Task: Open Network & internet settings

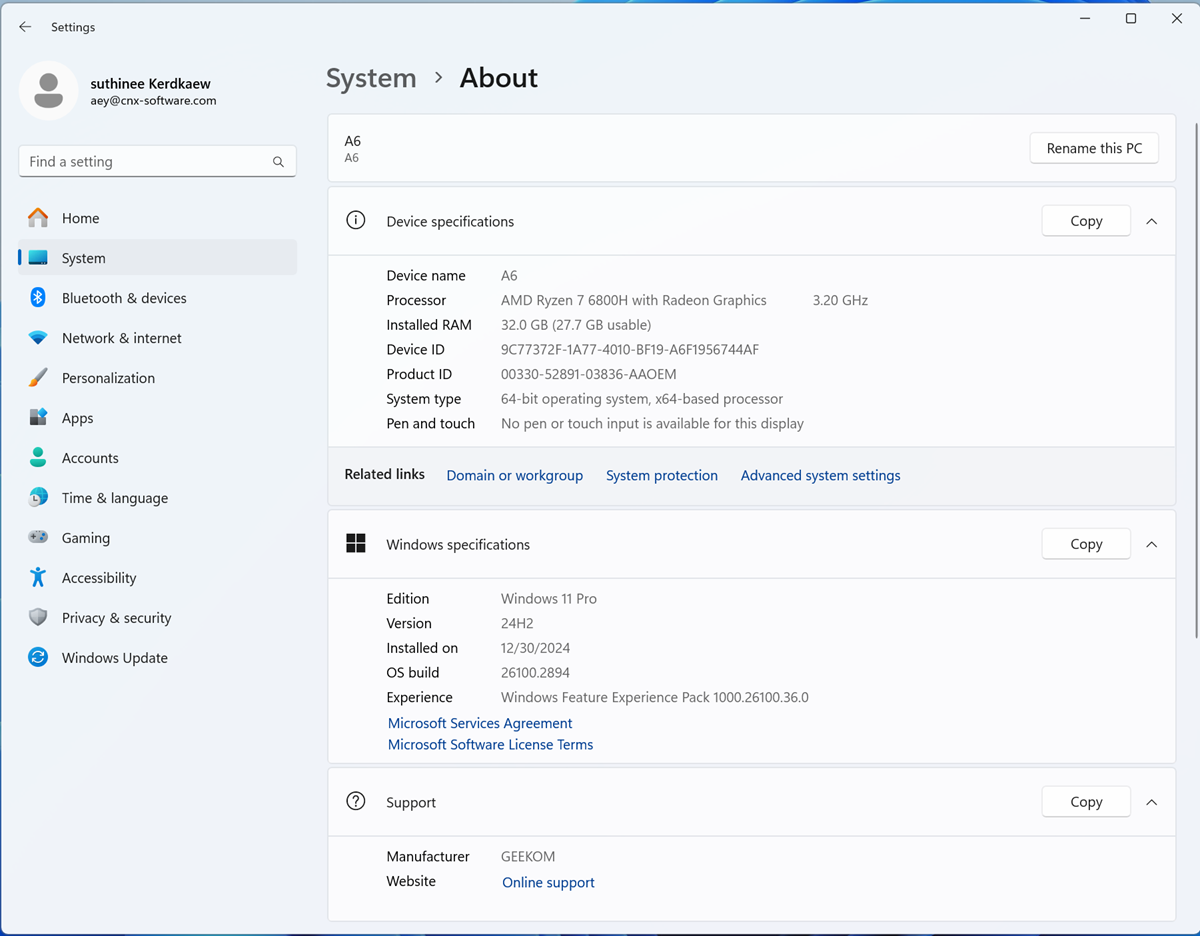Action: click(x=158, y=338)
